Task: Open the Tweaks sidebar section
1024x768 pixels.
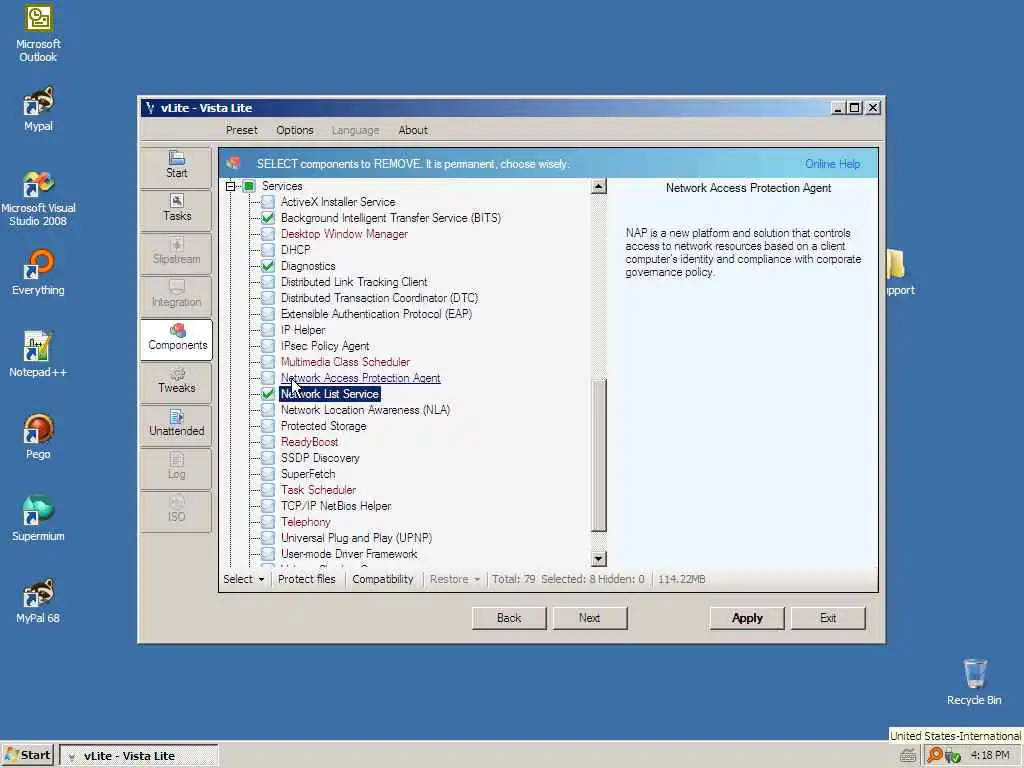Action: point(176,381)
